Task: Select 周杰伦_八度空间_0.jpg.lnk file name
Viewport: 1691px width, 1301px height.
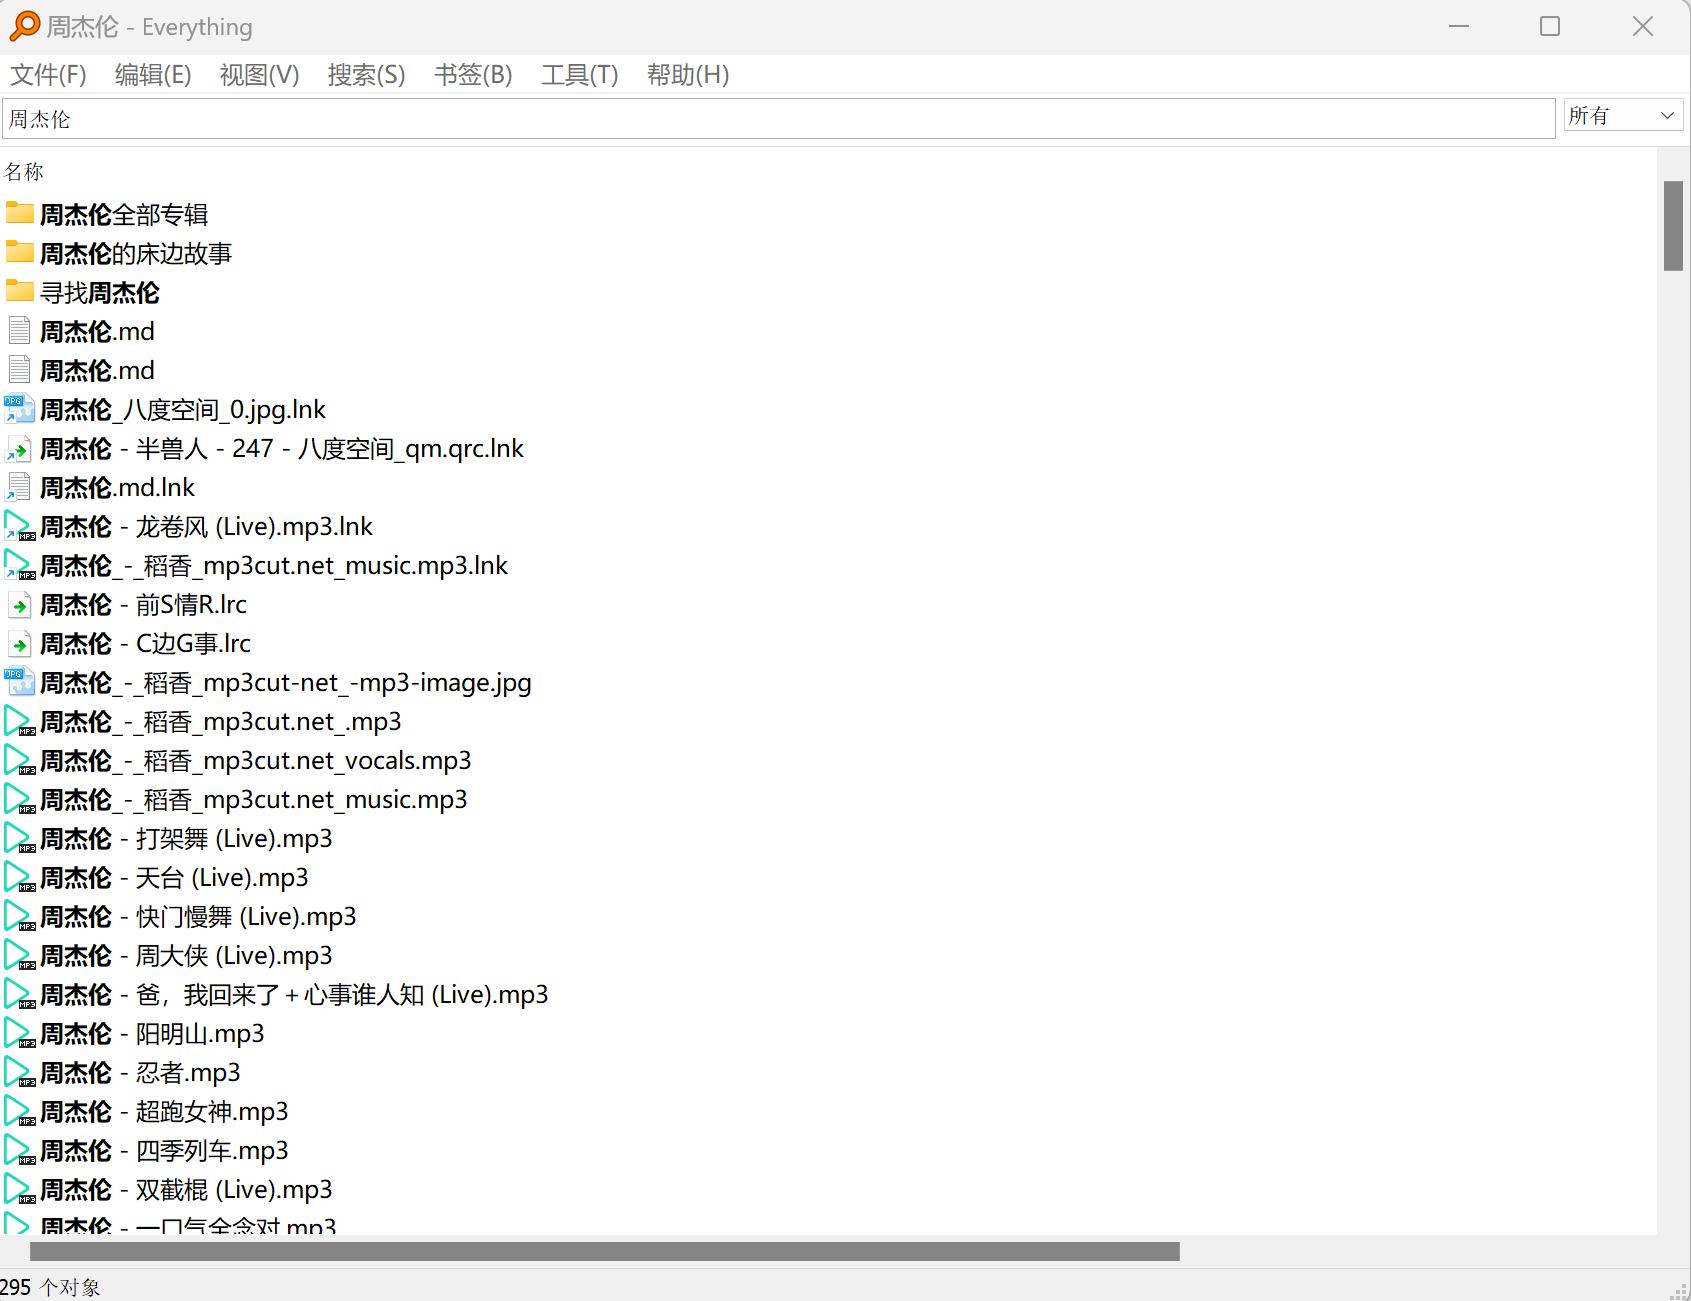Action: pyautogui.click(x=183, y=409)
